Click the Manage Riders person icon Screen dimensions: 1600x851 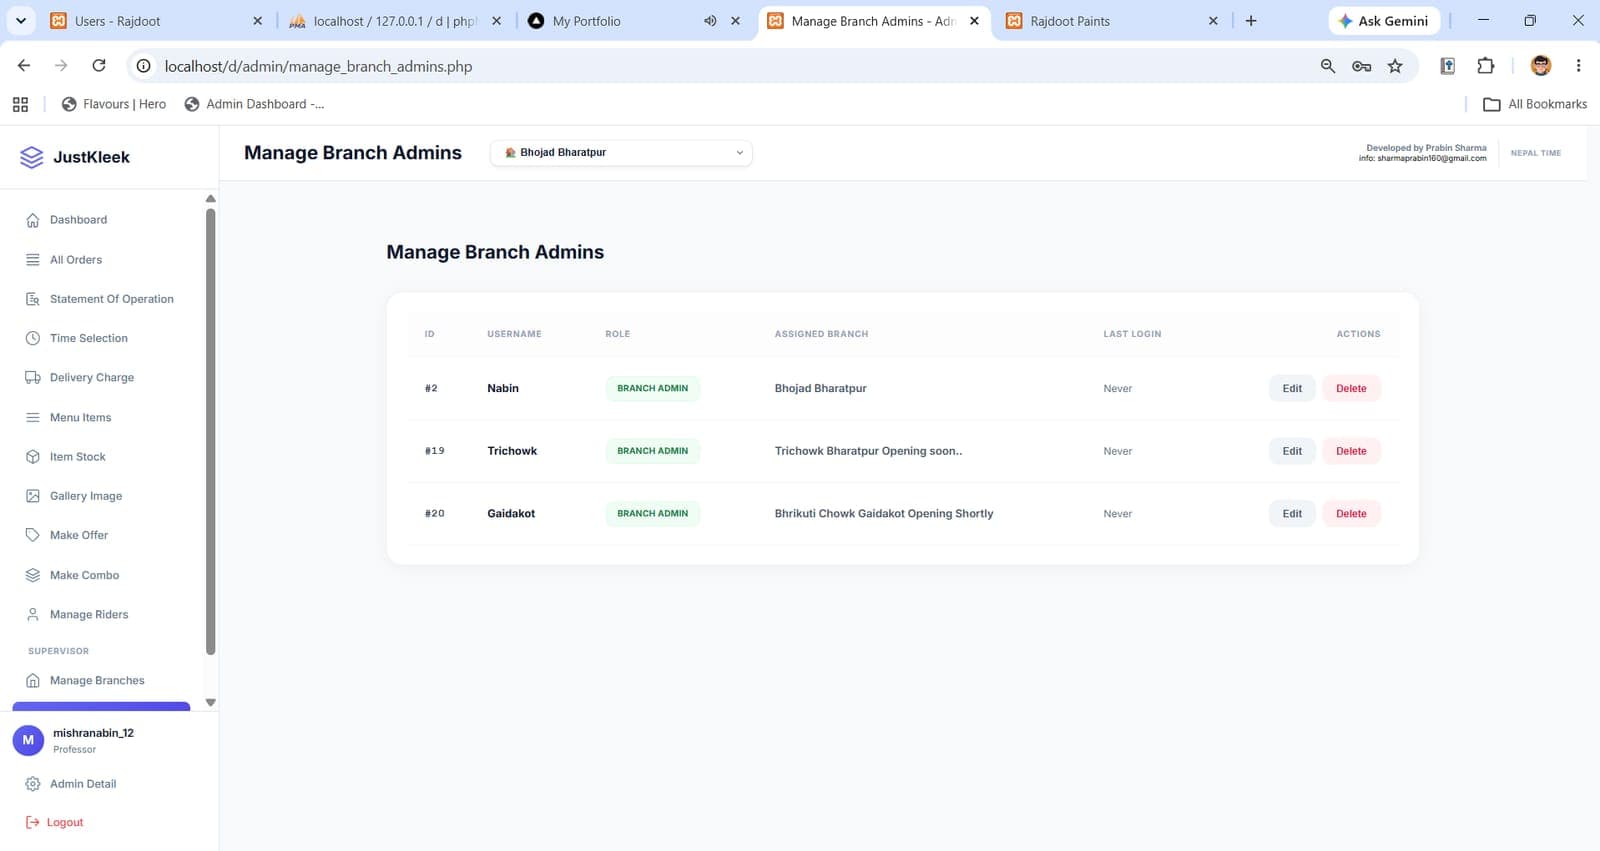click(x=33, y=614)
